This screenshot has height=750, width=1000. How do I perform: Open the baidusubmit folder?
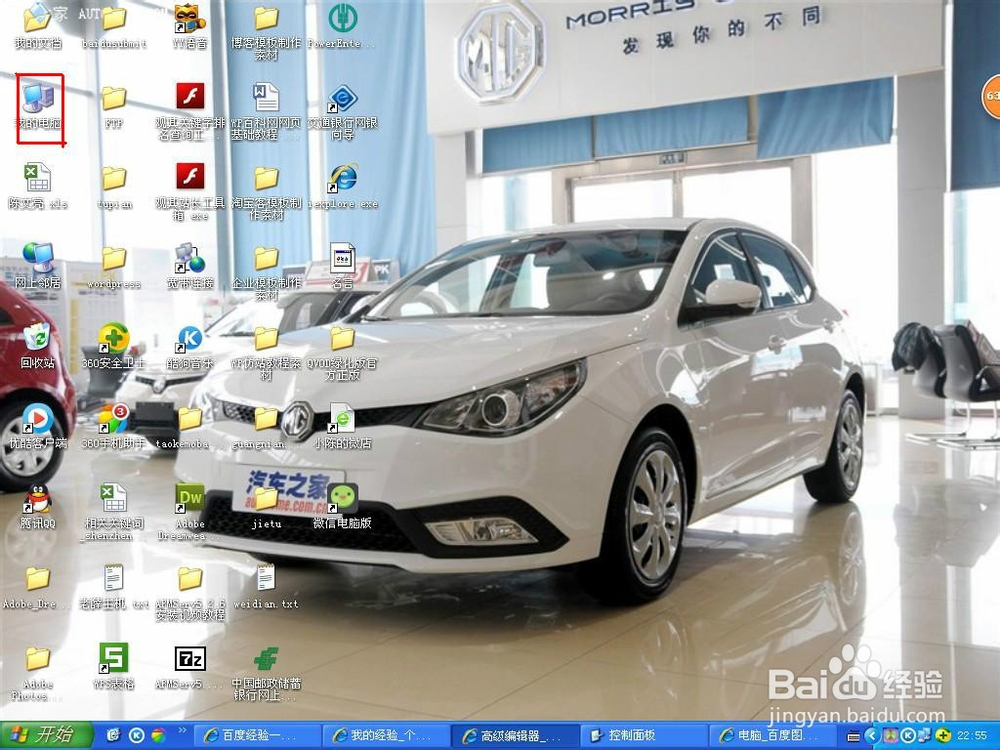tap(114, 18)
